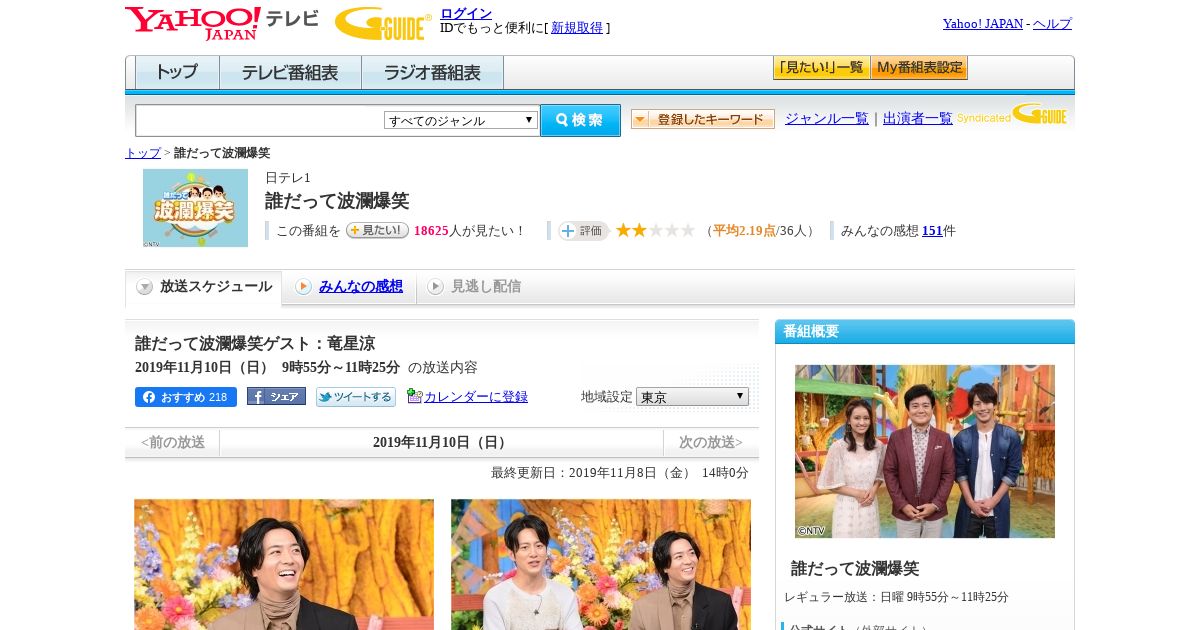The image size is (1200, 630).
Task: Click the Facebook おすすめ 218 button
Action: tap(186, 397)
